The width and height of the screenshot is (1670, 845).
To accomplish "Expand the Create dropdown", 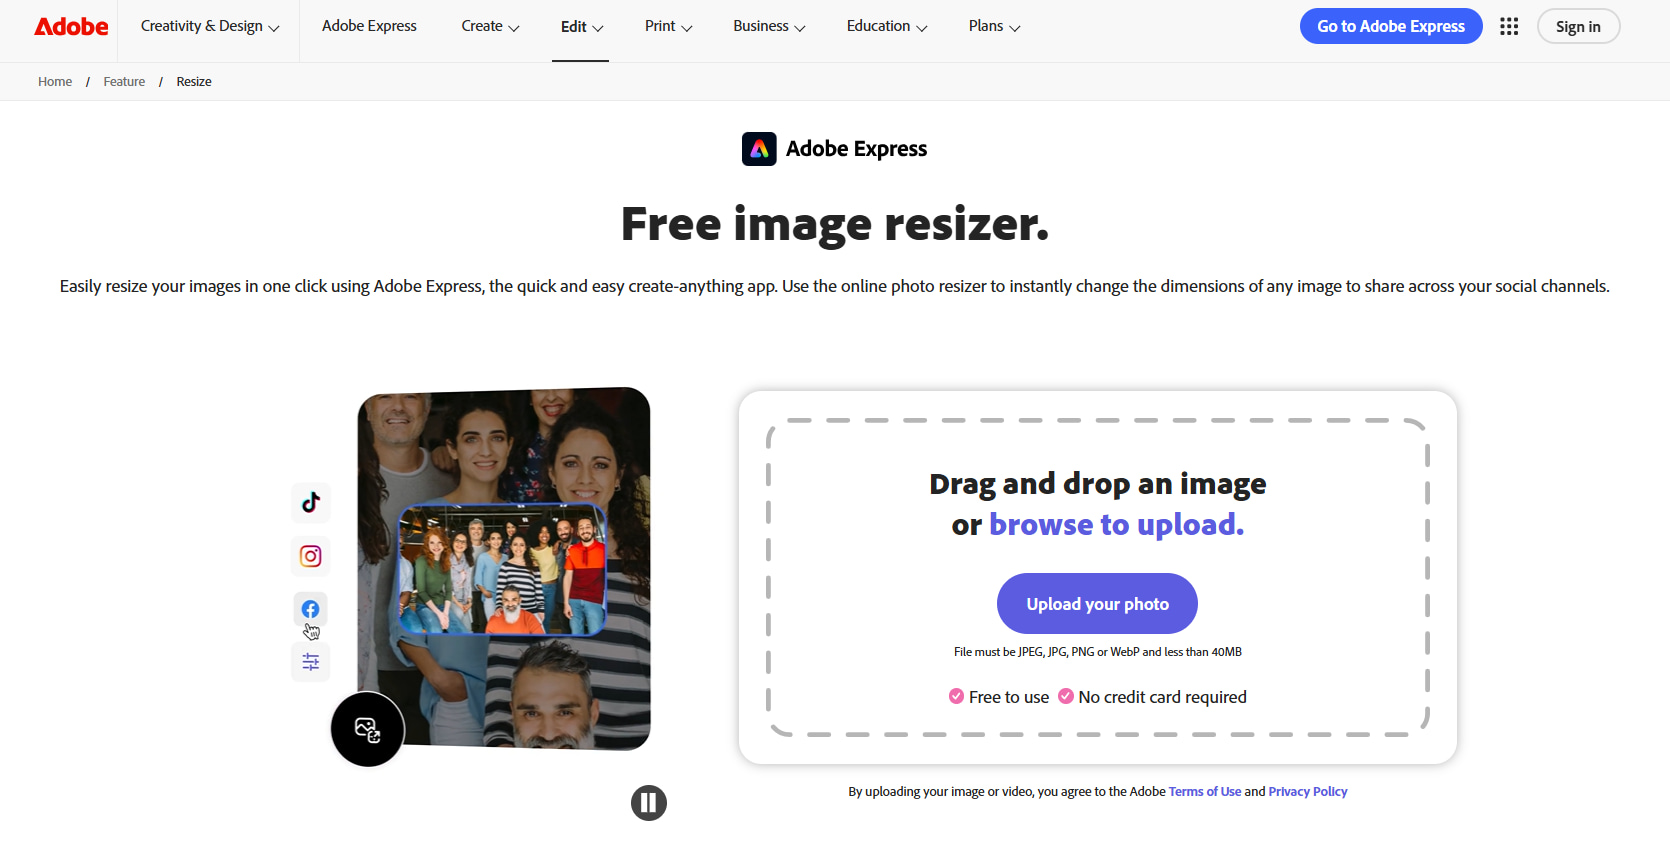I will [x=490, y=27].
